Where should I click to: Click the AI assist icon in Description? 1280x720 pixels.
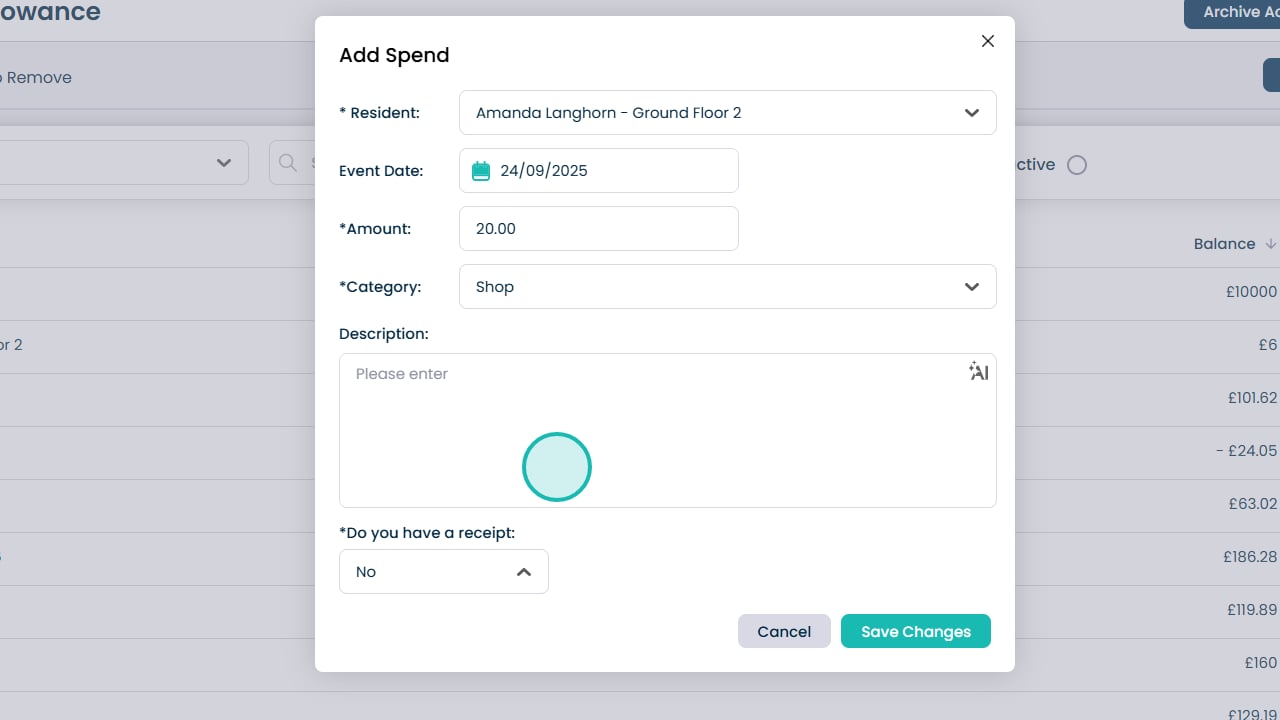[x=979, y=372]
